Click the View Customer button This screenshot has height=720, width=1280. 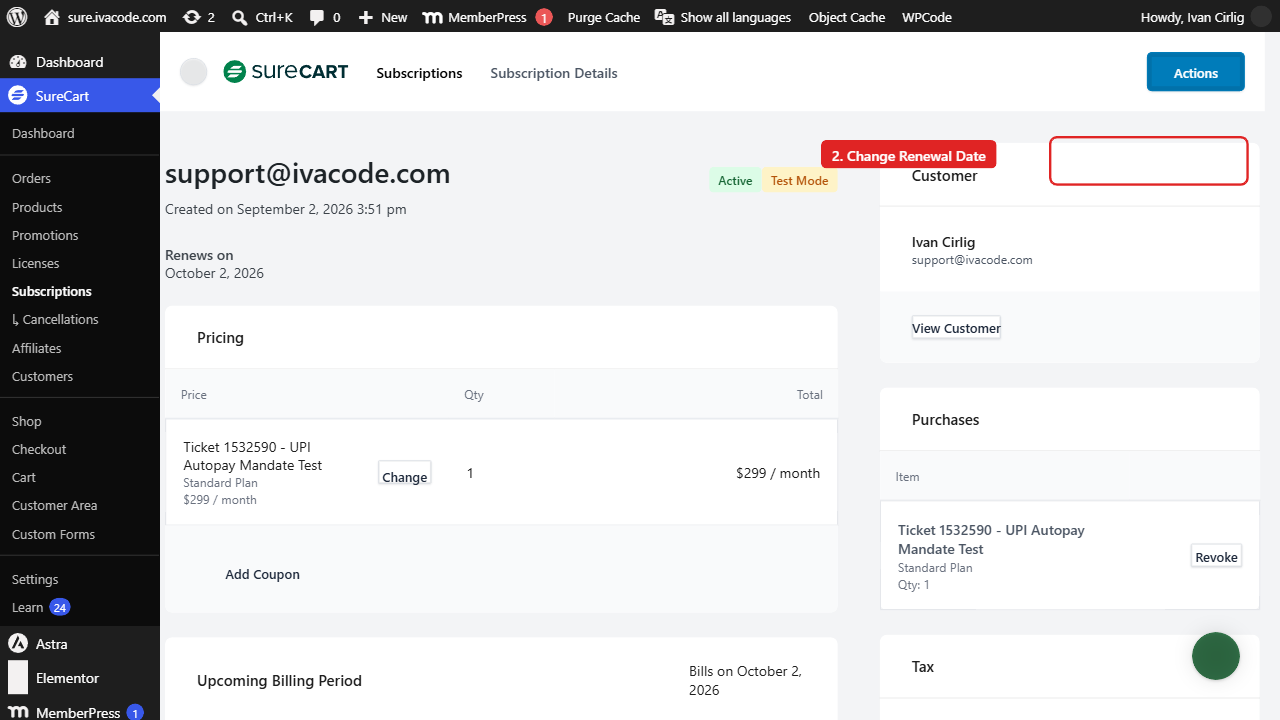[956, 328]
